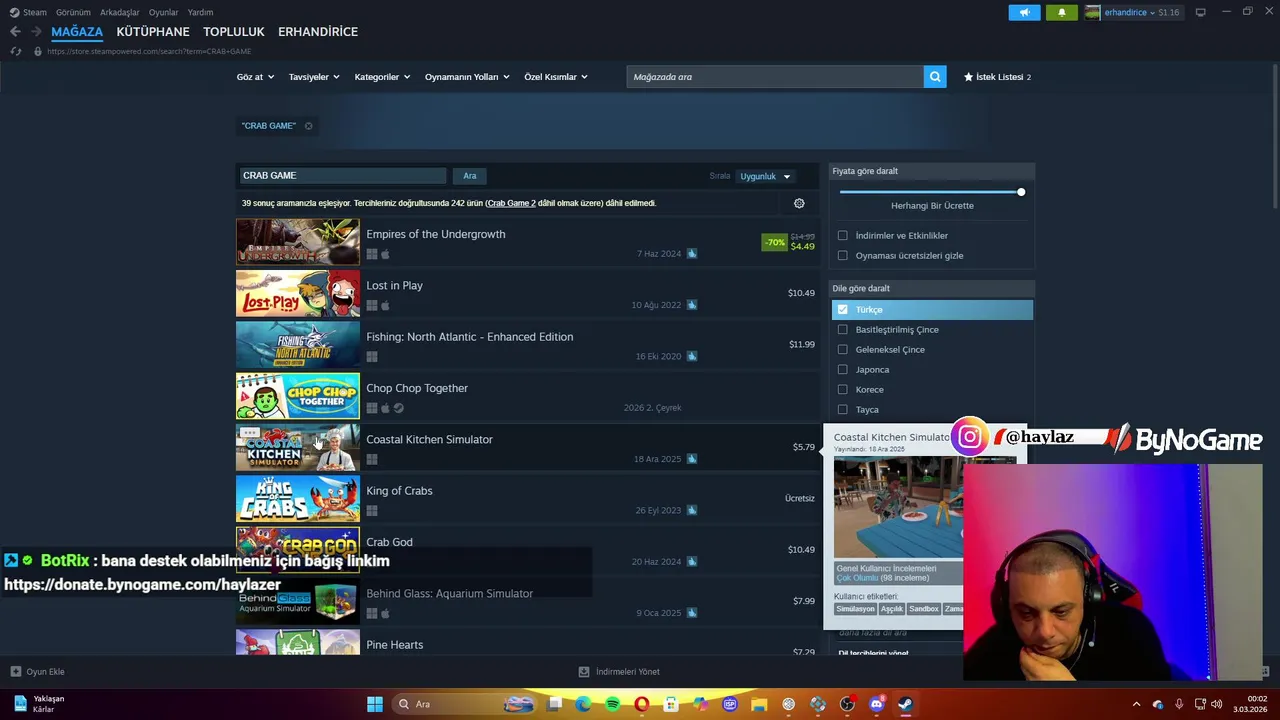The image size is (1280, 720).
Task: Expand the Tavsiyeler dropdown
Action: 314,77
